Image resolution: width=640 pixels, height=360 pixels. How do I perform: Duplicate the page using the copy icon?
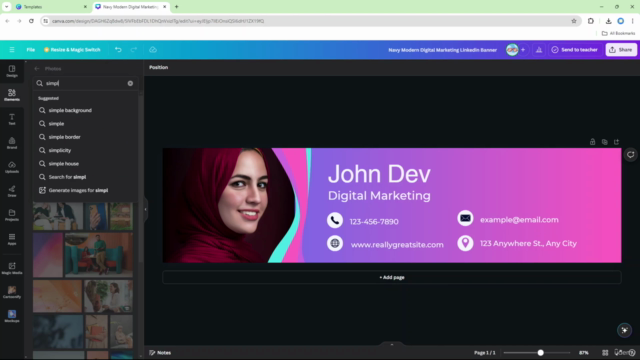pyautogui.click(x=604, y=142)
